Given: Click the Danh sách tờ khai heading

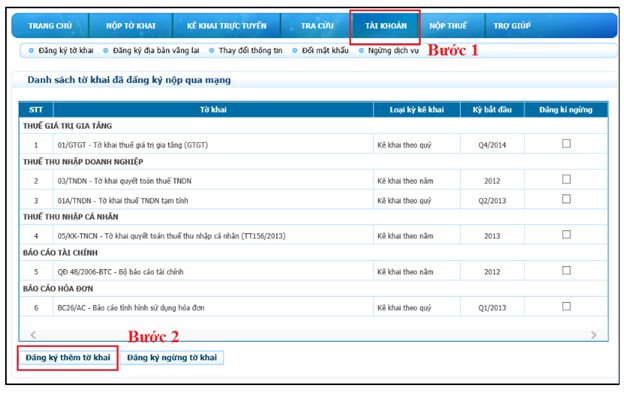Looking at the screenshot, I should pos(129,80).
